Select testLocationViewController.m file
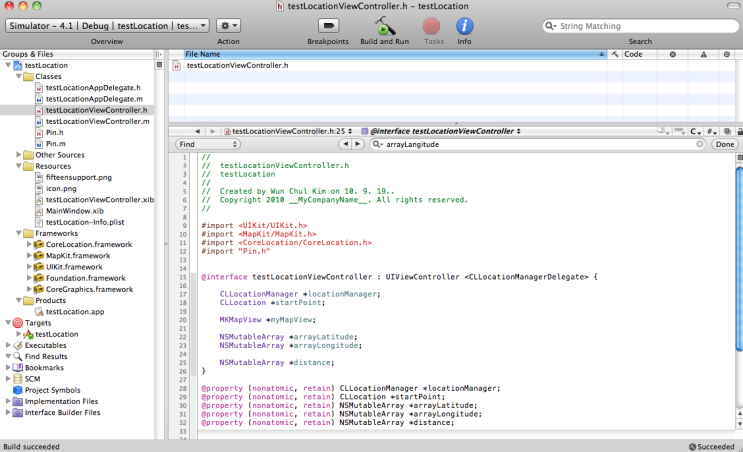This screenshot has width=743, height=452. coord(97,121)
